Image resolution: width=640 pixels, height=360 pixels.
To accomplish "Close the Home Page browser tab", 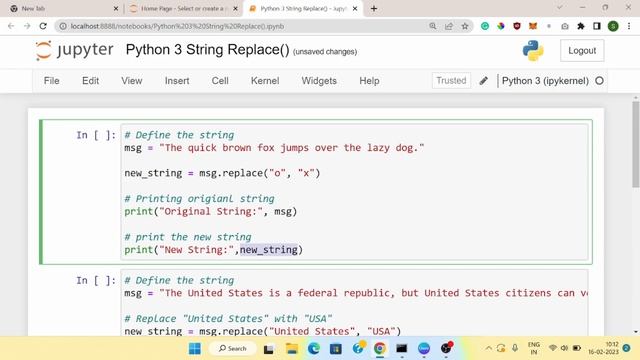I will click(x=236, y=9).
